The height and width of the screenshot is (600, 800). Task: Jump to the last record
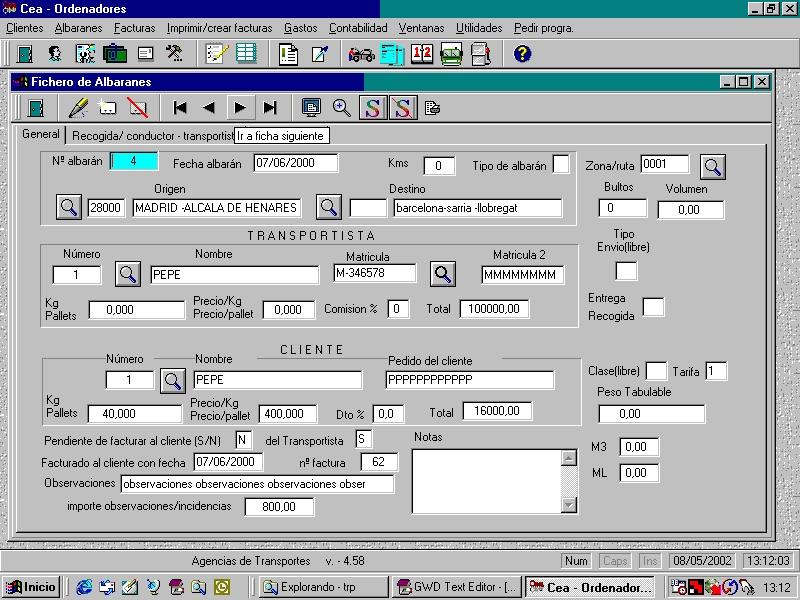point(270,108)
